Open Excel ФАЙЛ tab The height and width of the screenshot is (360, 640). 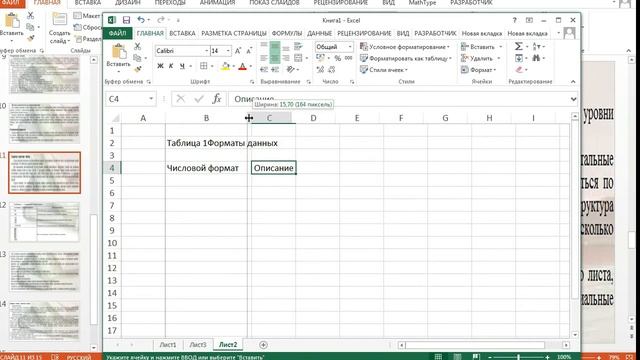click(x=118, y=33)
